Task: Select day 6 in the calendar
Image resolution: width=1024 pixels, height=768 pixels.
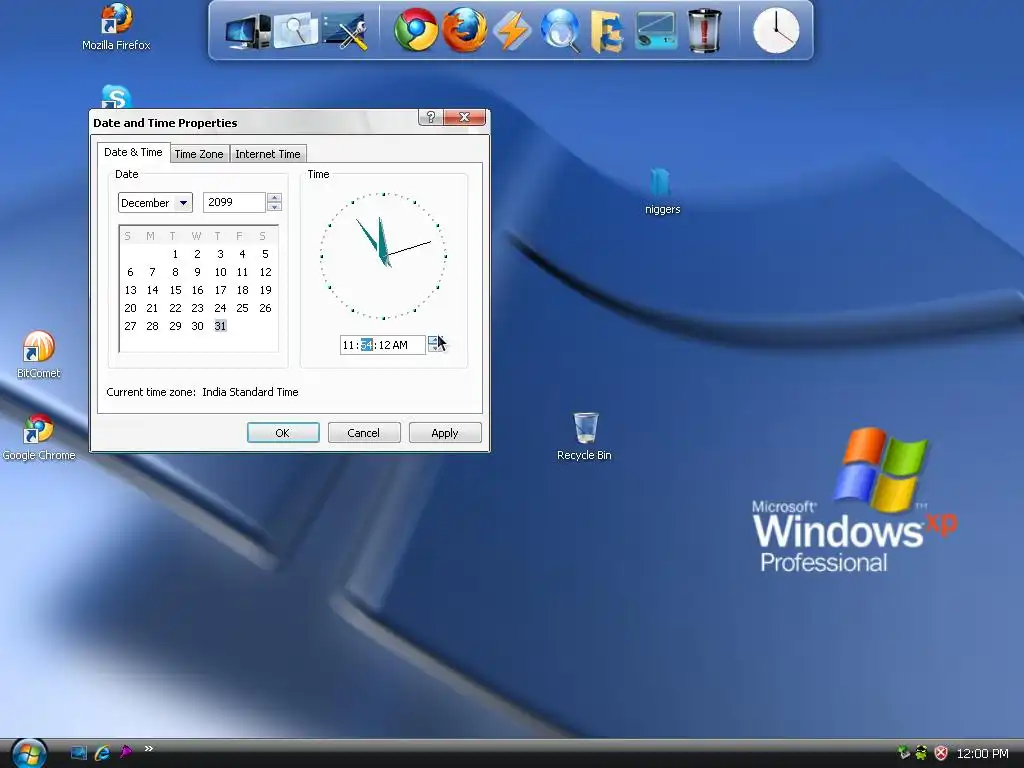Action: coord(131,272)
